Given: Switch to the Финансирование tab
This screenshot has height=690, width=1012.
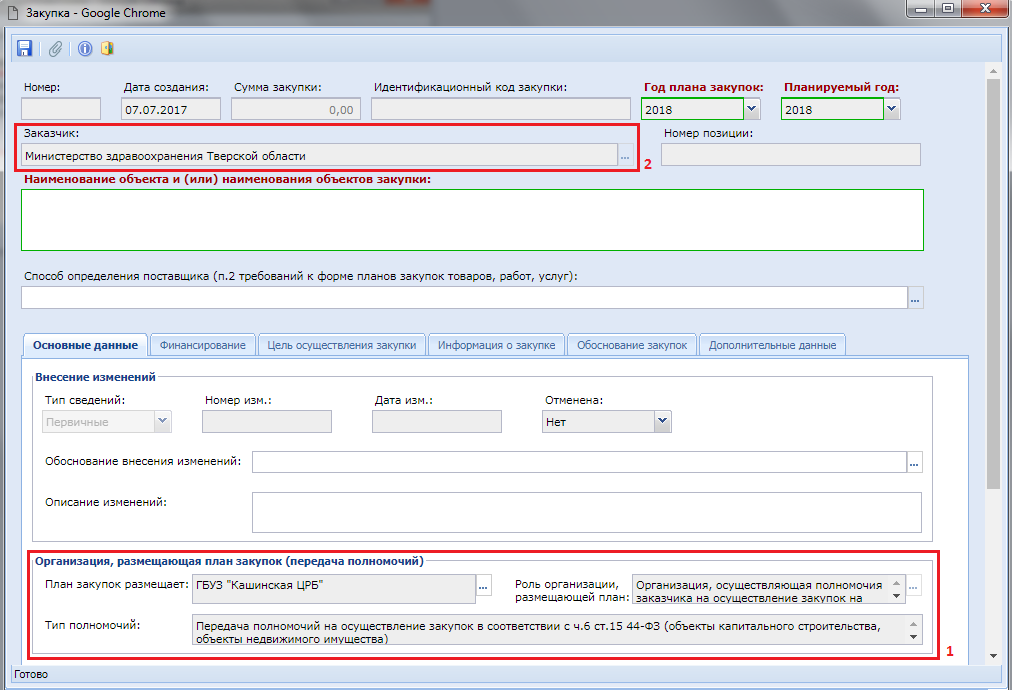Looking at the screenshot, I should click(x=202, y=345).
